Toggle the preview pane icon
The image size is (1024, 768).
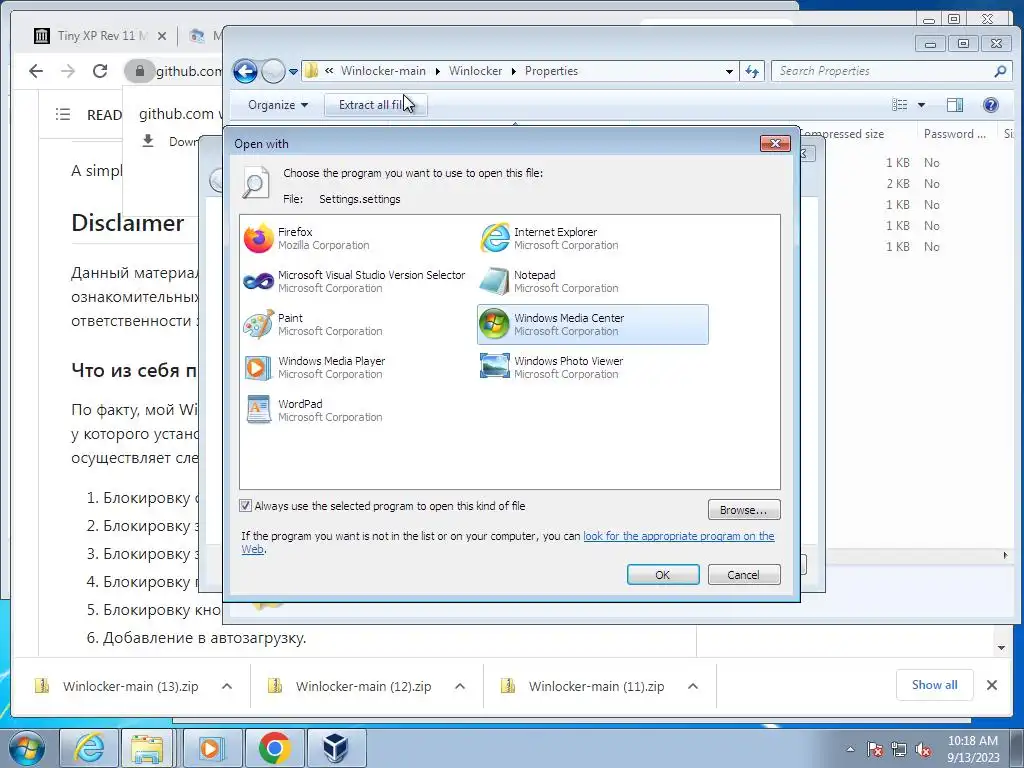tap(955, 104)
